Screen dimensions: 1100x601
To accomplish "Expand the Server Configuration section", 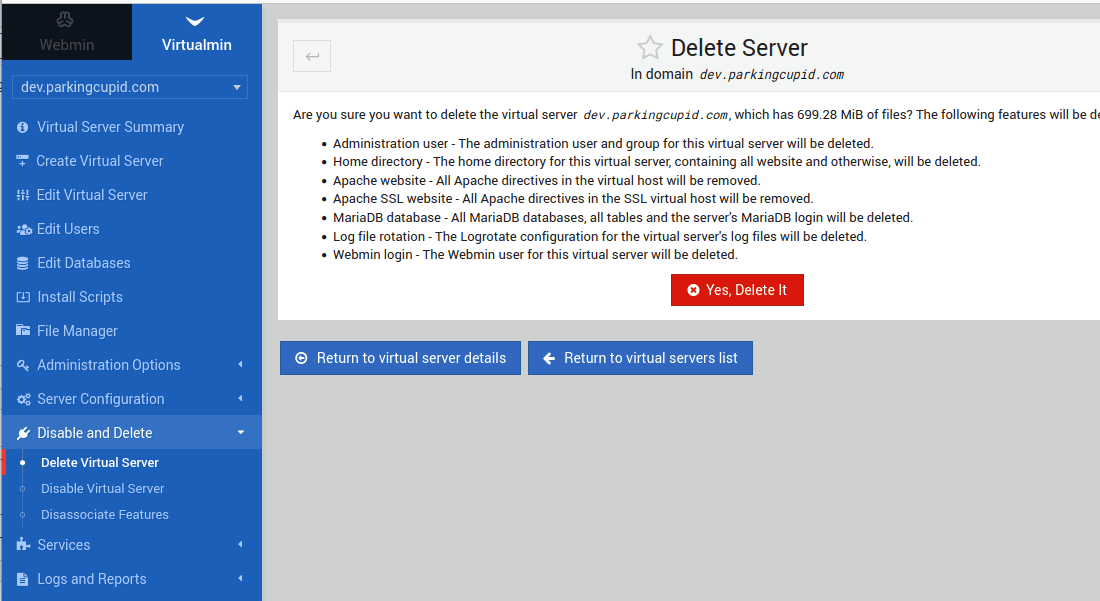I will tap(100, 399).
